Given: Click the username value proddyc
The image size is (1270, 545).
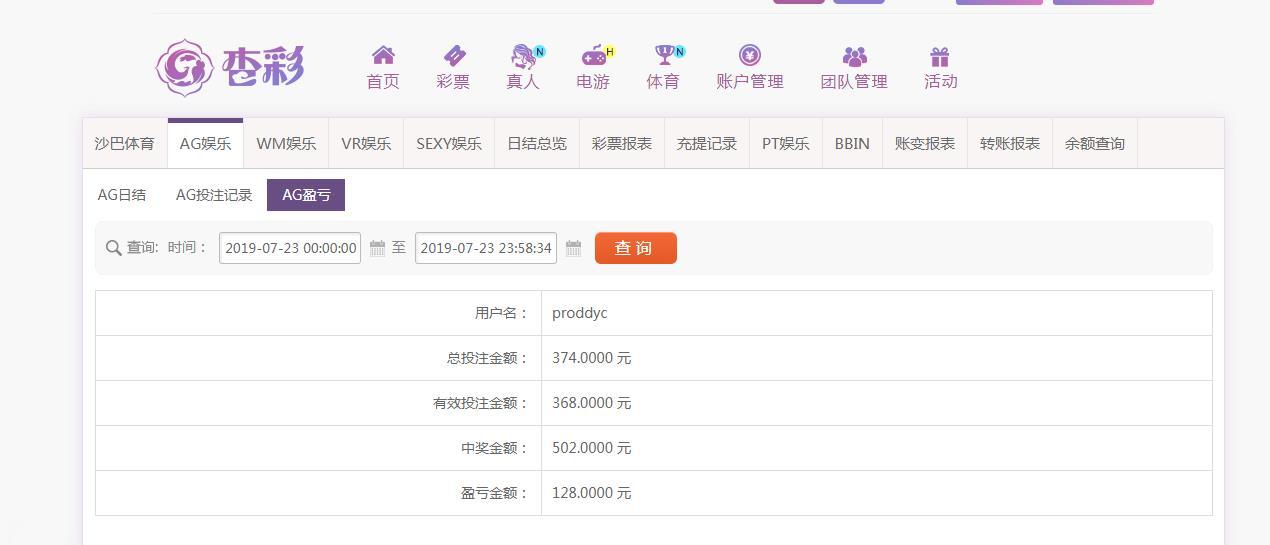Looking at the screenshot, I should (580, 313).
